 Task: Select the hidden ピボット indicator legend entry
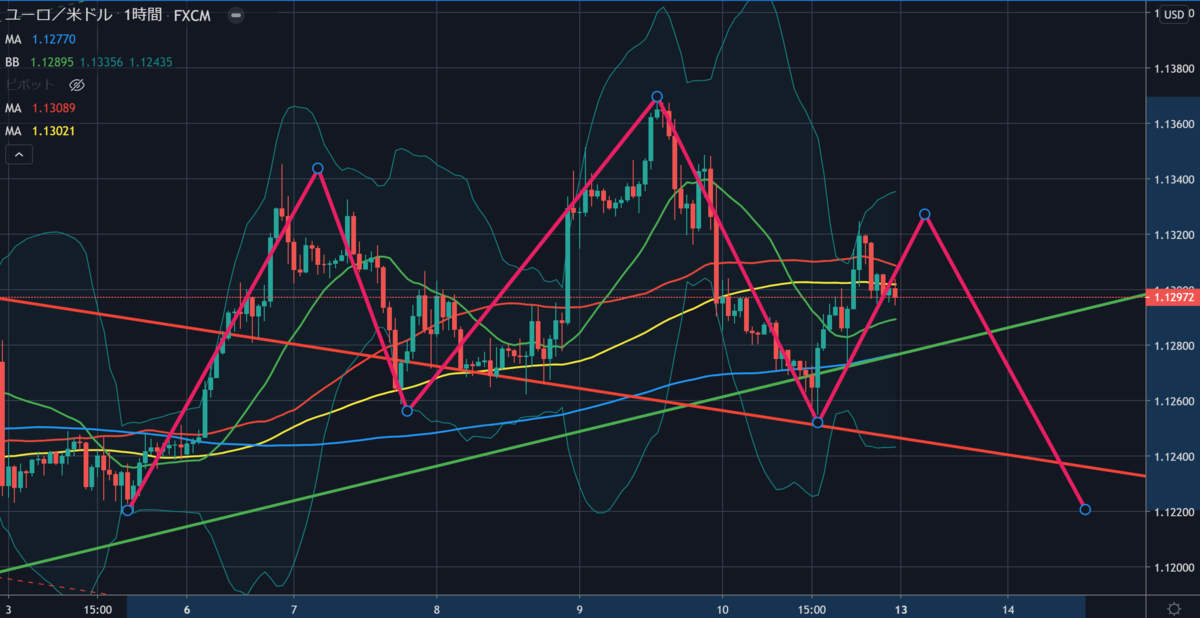[x=30, y=85]
